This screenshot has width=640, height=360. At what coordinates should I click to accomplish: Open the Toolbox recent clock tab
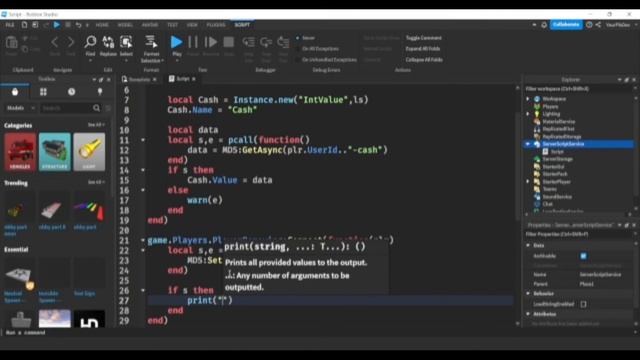(x=71, y=92)
